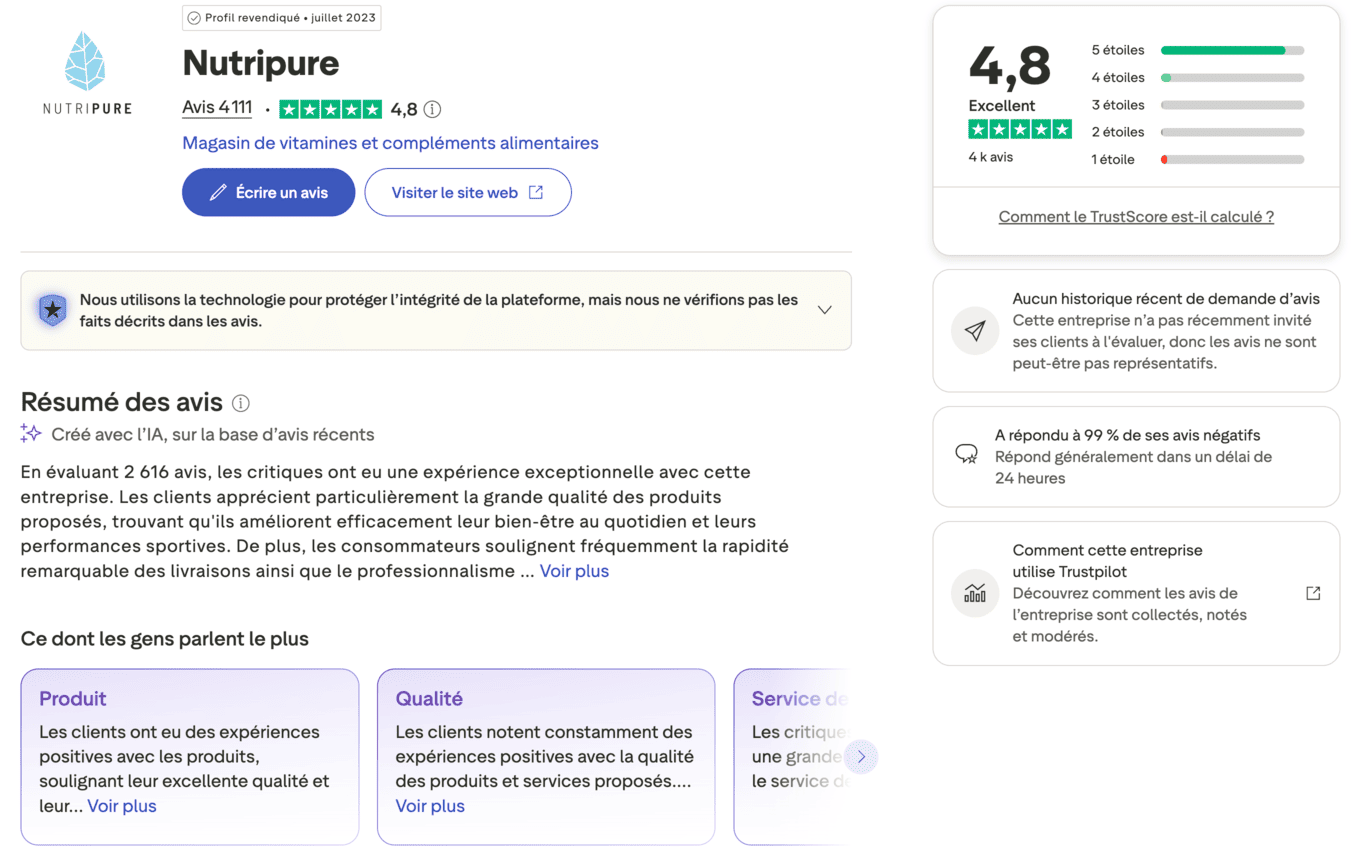Click Voir plus in the Produit card
This screenshot has width=1353, height=853.
[122, 806]
